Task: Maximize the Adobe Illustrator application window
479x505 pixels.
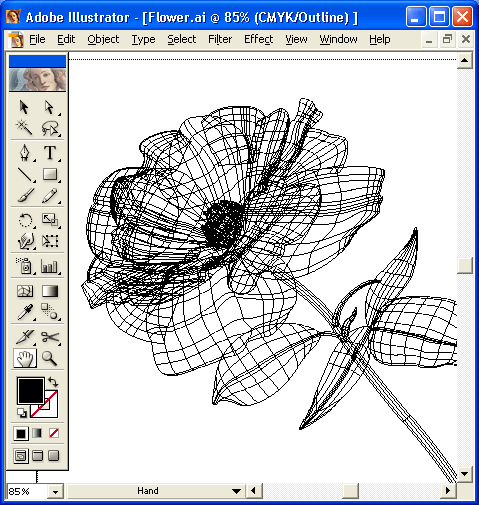Action: click(439, 17)
